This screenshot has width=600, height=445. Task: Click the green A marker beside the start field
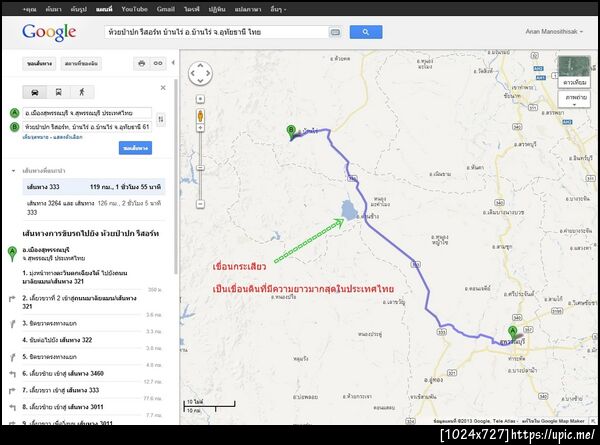(x=14, y=113)
